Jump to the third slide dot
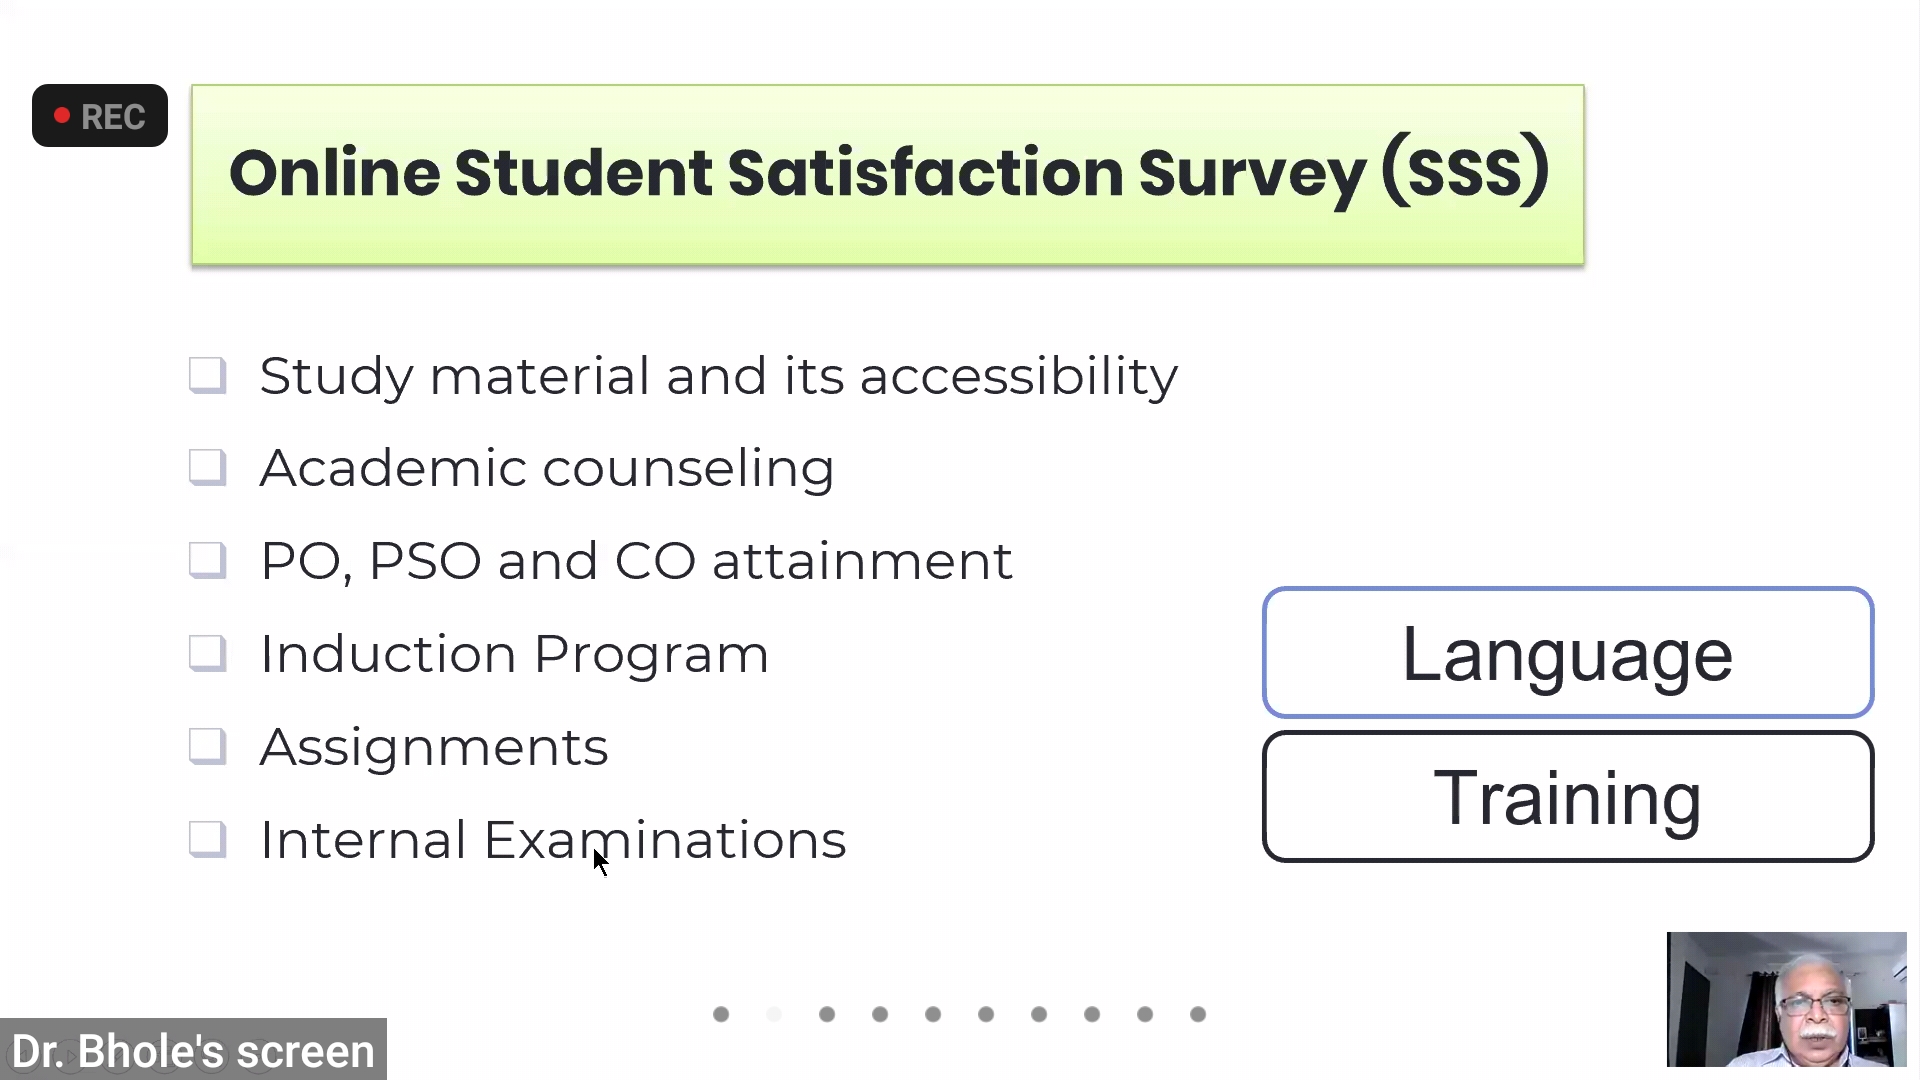The width and height of the screenshot is (1920, 1080). click(827, 1015)
